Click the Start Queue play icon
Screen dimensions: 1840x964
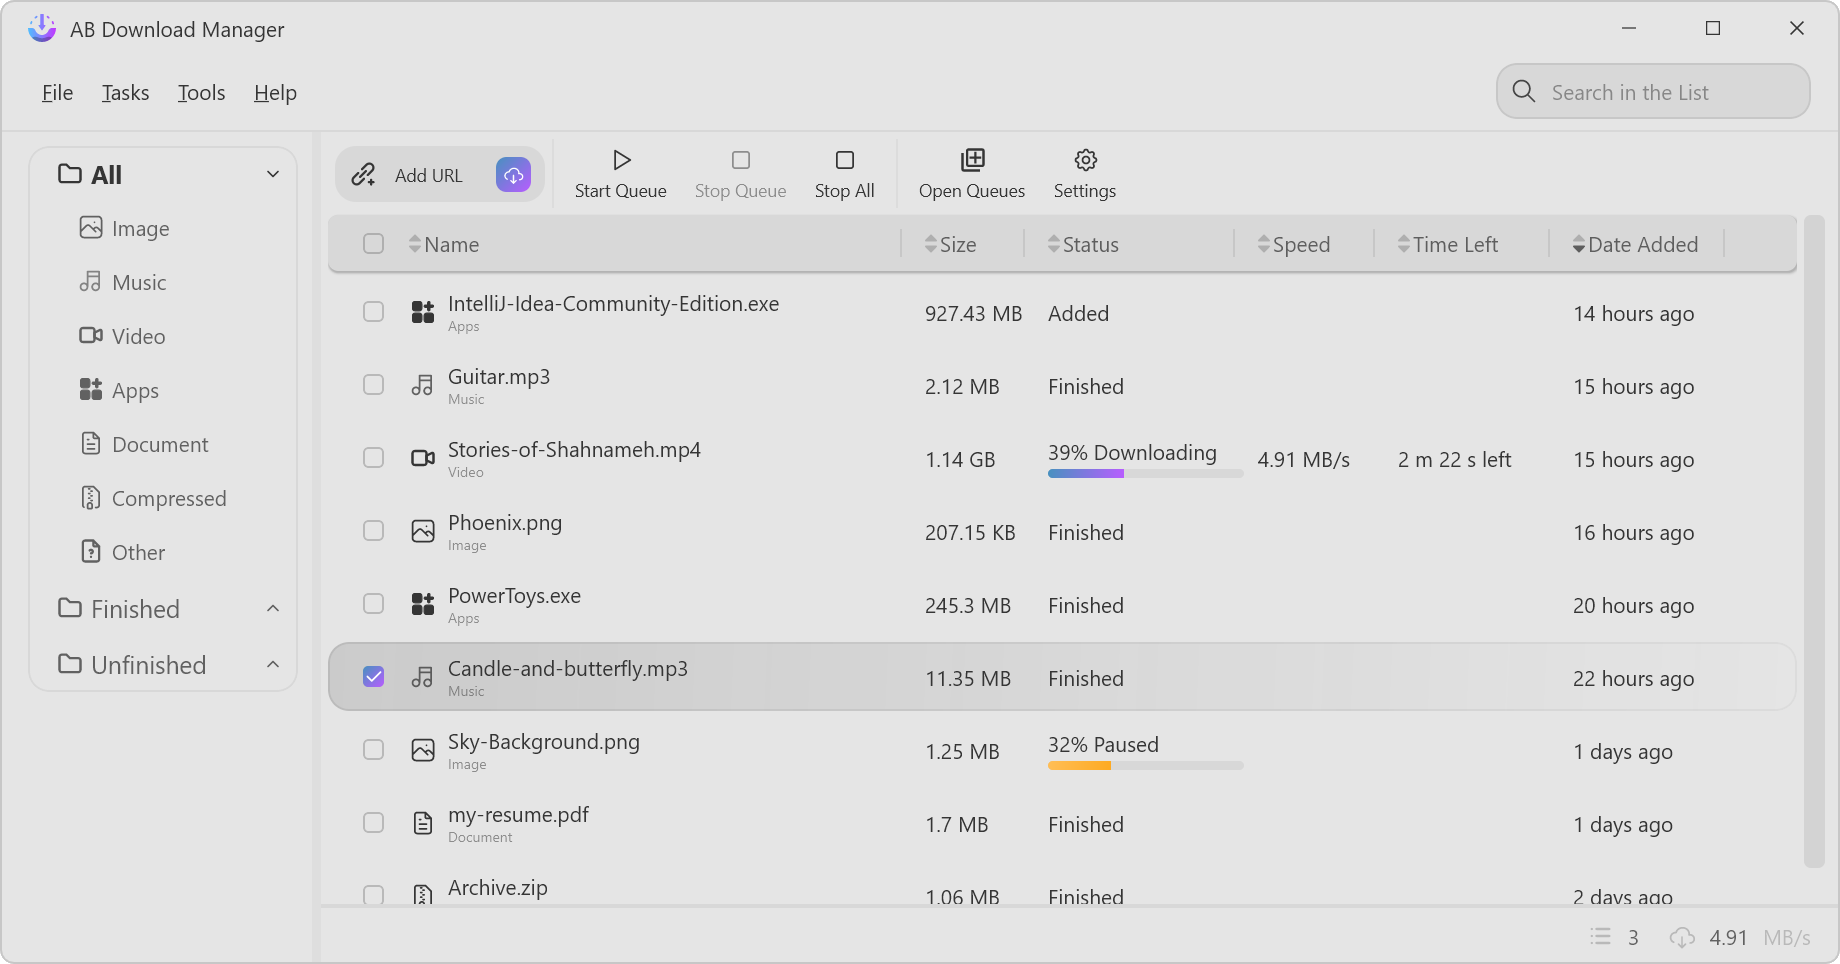pos(621,160)
